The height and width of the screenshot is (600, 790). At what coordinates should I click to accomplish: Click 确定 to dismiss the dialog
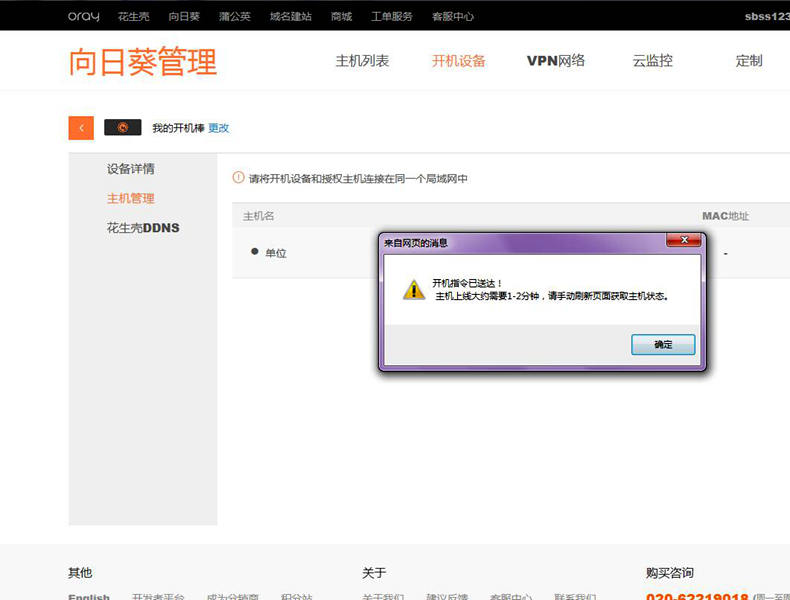tap(663, 345)
